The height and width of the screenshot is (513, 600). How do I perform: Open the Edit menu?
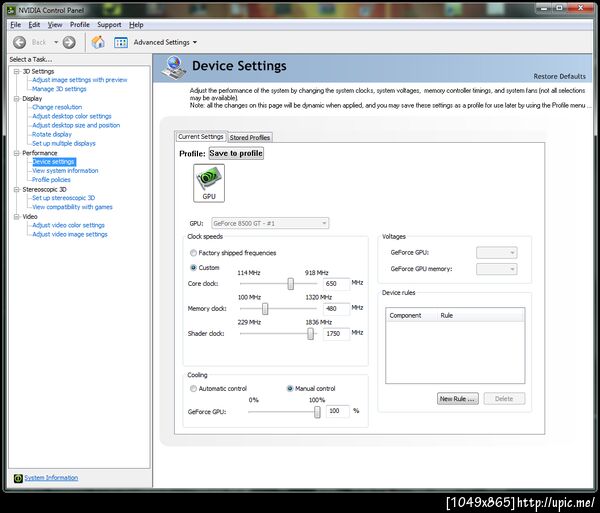click(x=34, y=25)
